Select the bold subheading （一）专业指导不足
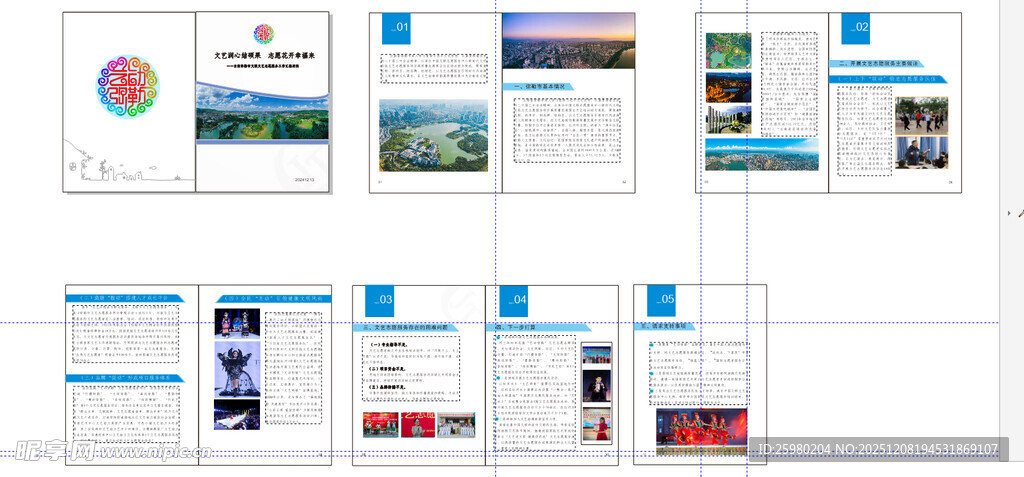This screenshot has width=1024, height=477. (389, 344)
